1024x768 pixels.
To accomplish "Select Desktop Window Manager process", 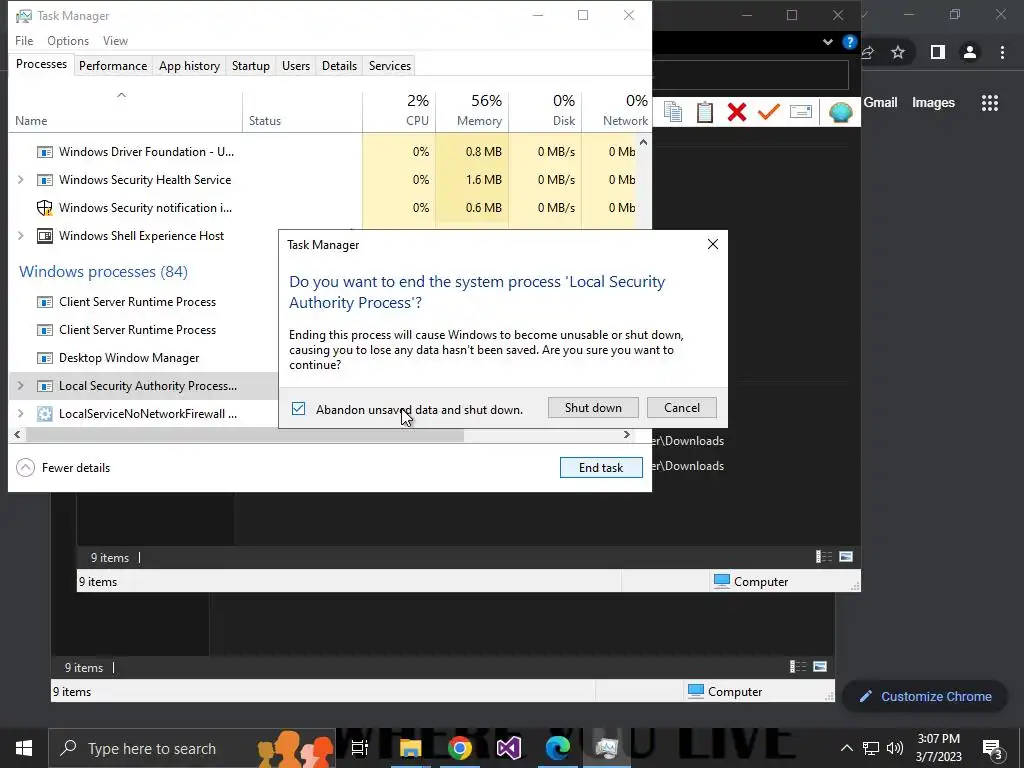I will tap(129, 358).
